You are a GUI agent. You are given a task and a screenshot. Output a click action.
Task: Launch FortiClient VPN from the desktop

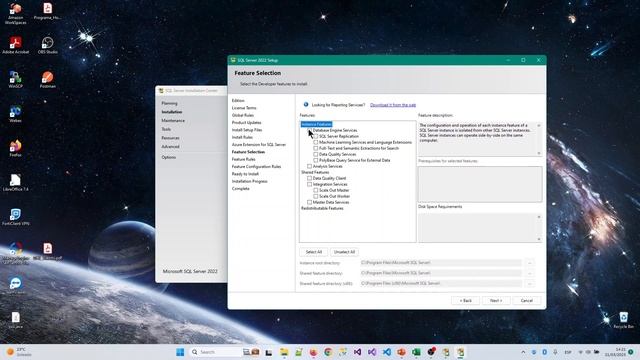(16, 217)
